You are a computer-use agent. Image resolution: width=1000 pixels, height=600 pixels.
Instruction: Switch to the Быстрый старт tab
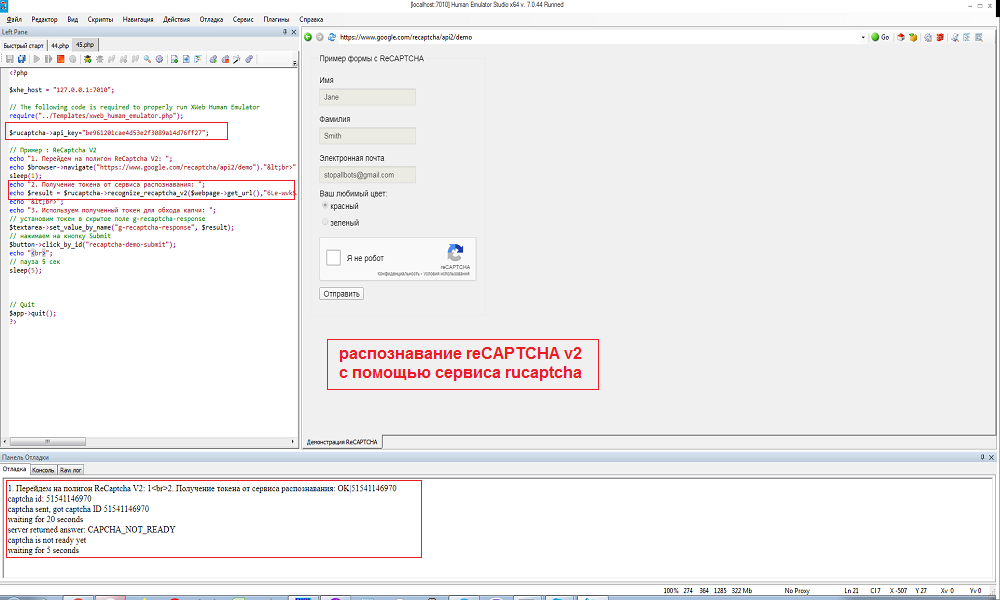click(x=24, y=45)
